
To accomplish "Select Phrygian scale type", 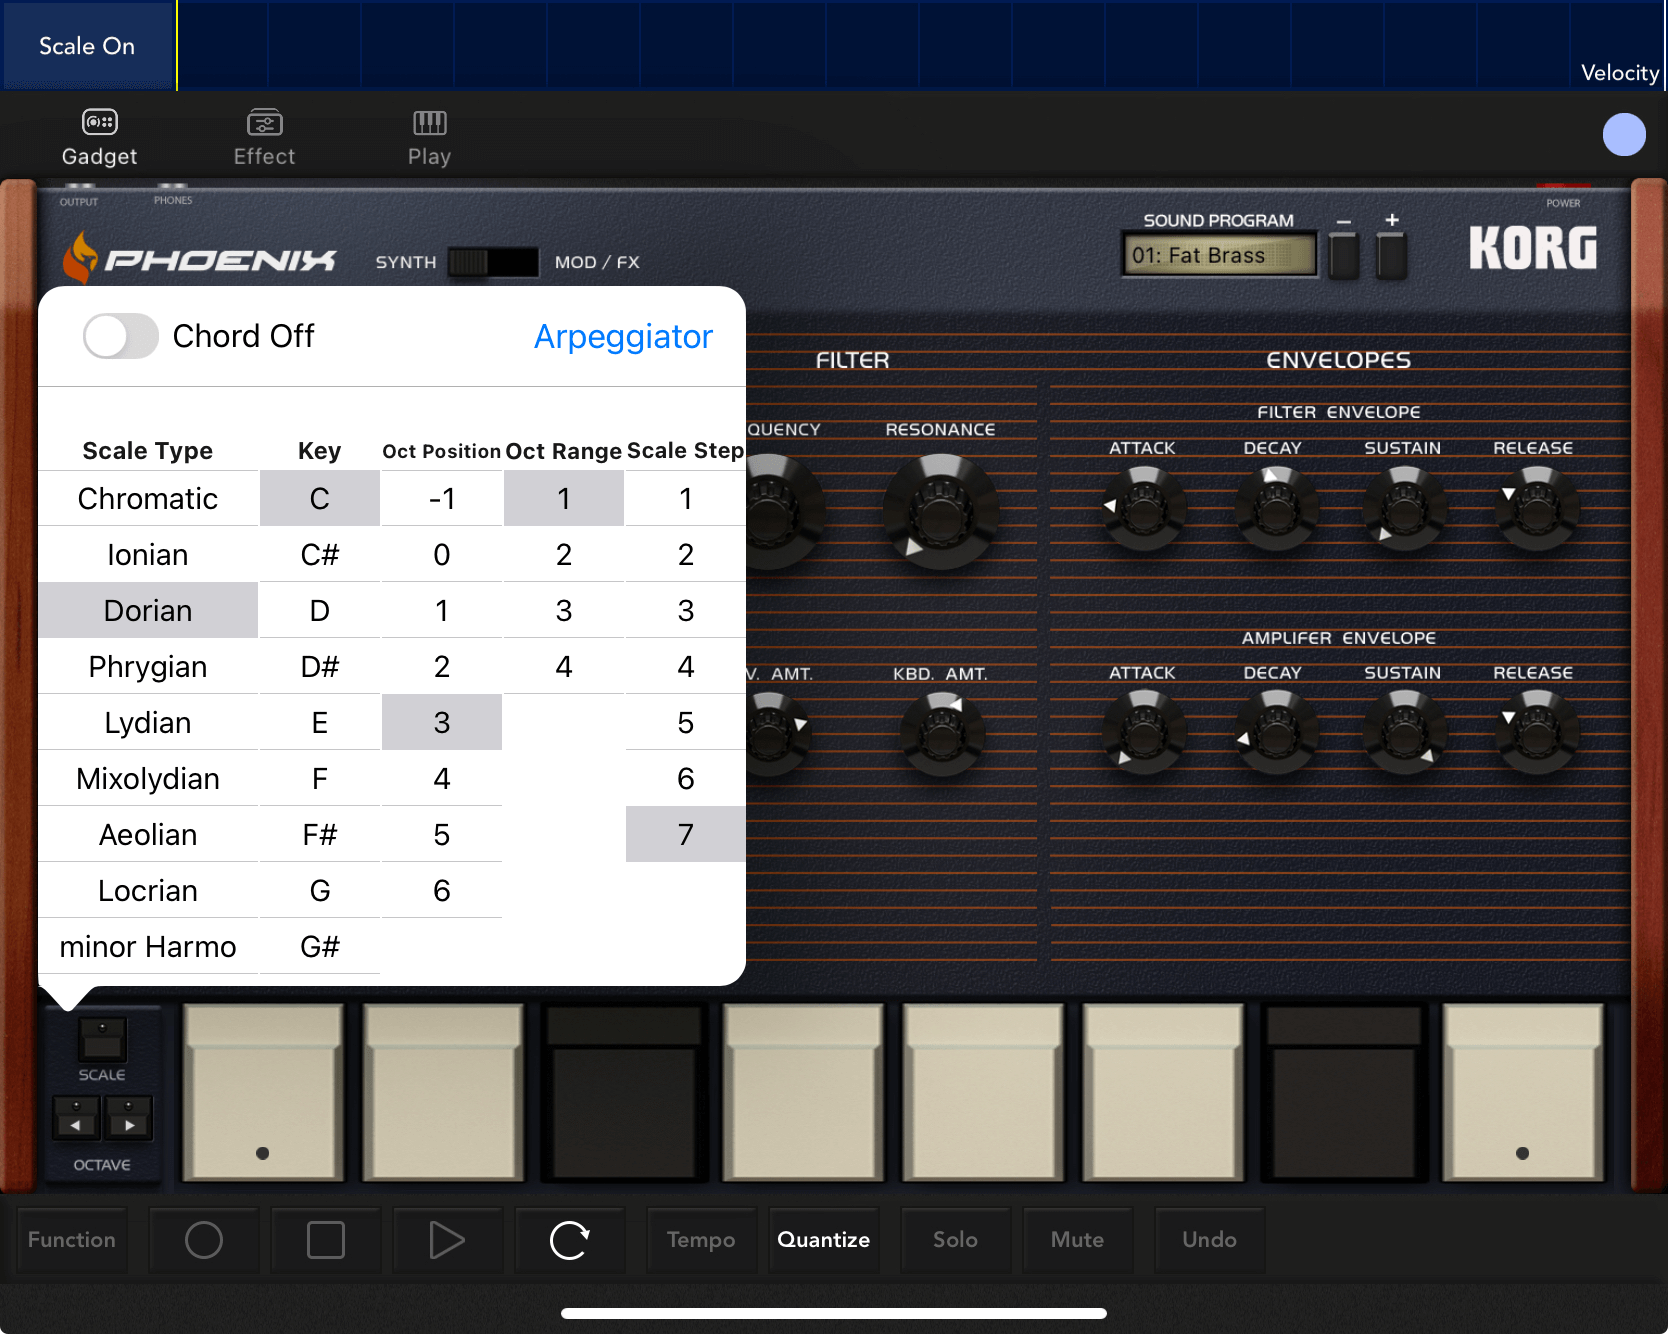I will 148,666.
